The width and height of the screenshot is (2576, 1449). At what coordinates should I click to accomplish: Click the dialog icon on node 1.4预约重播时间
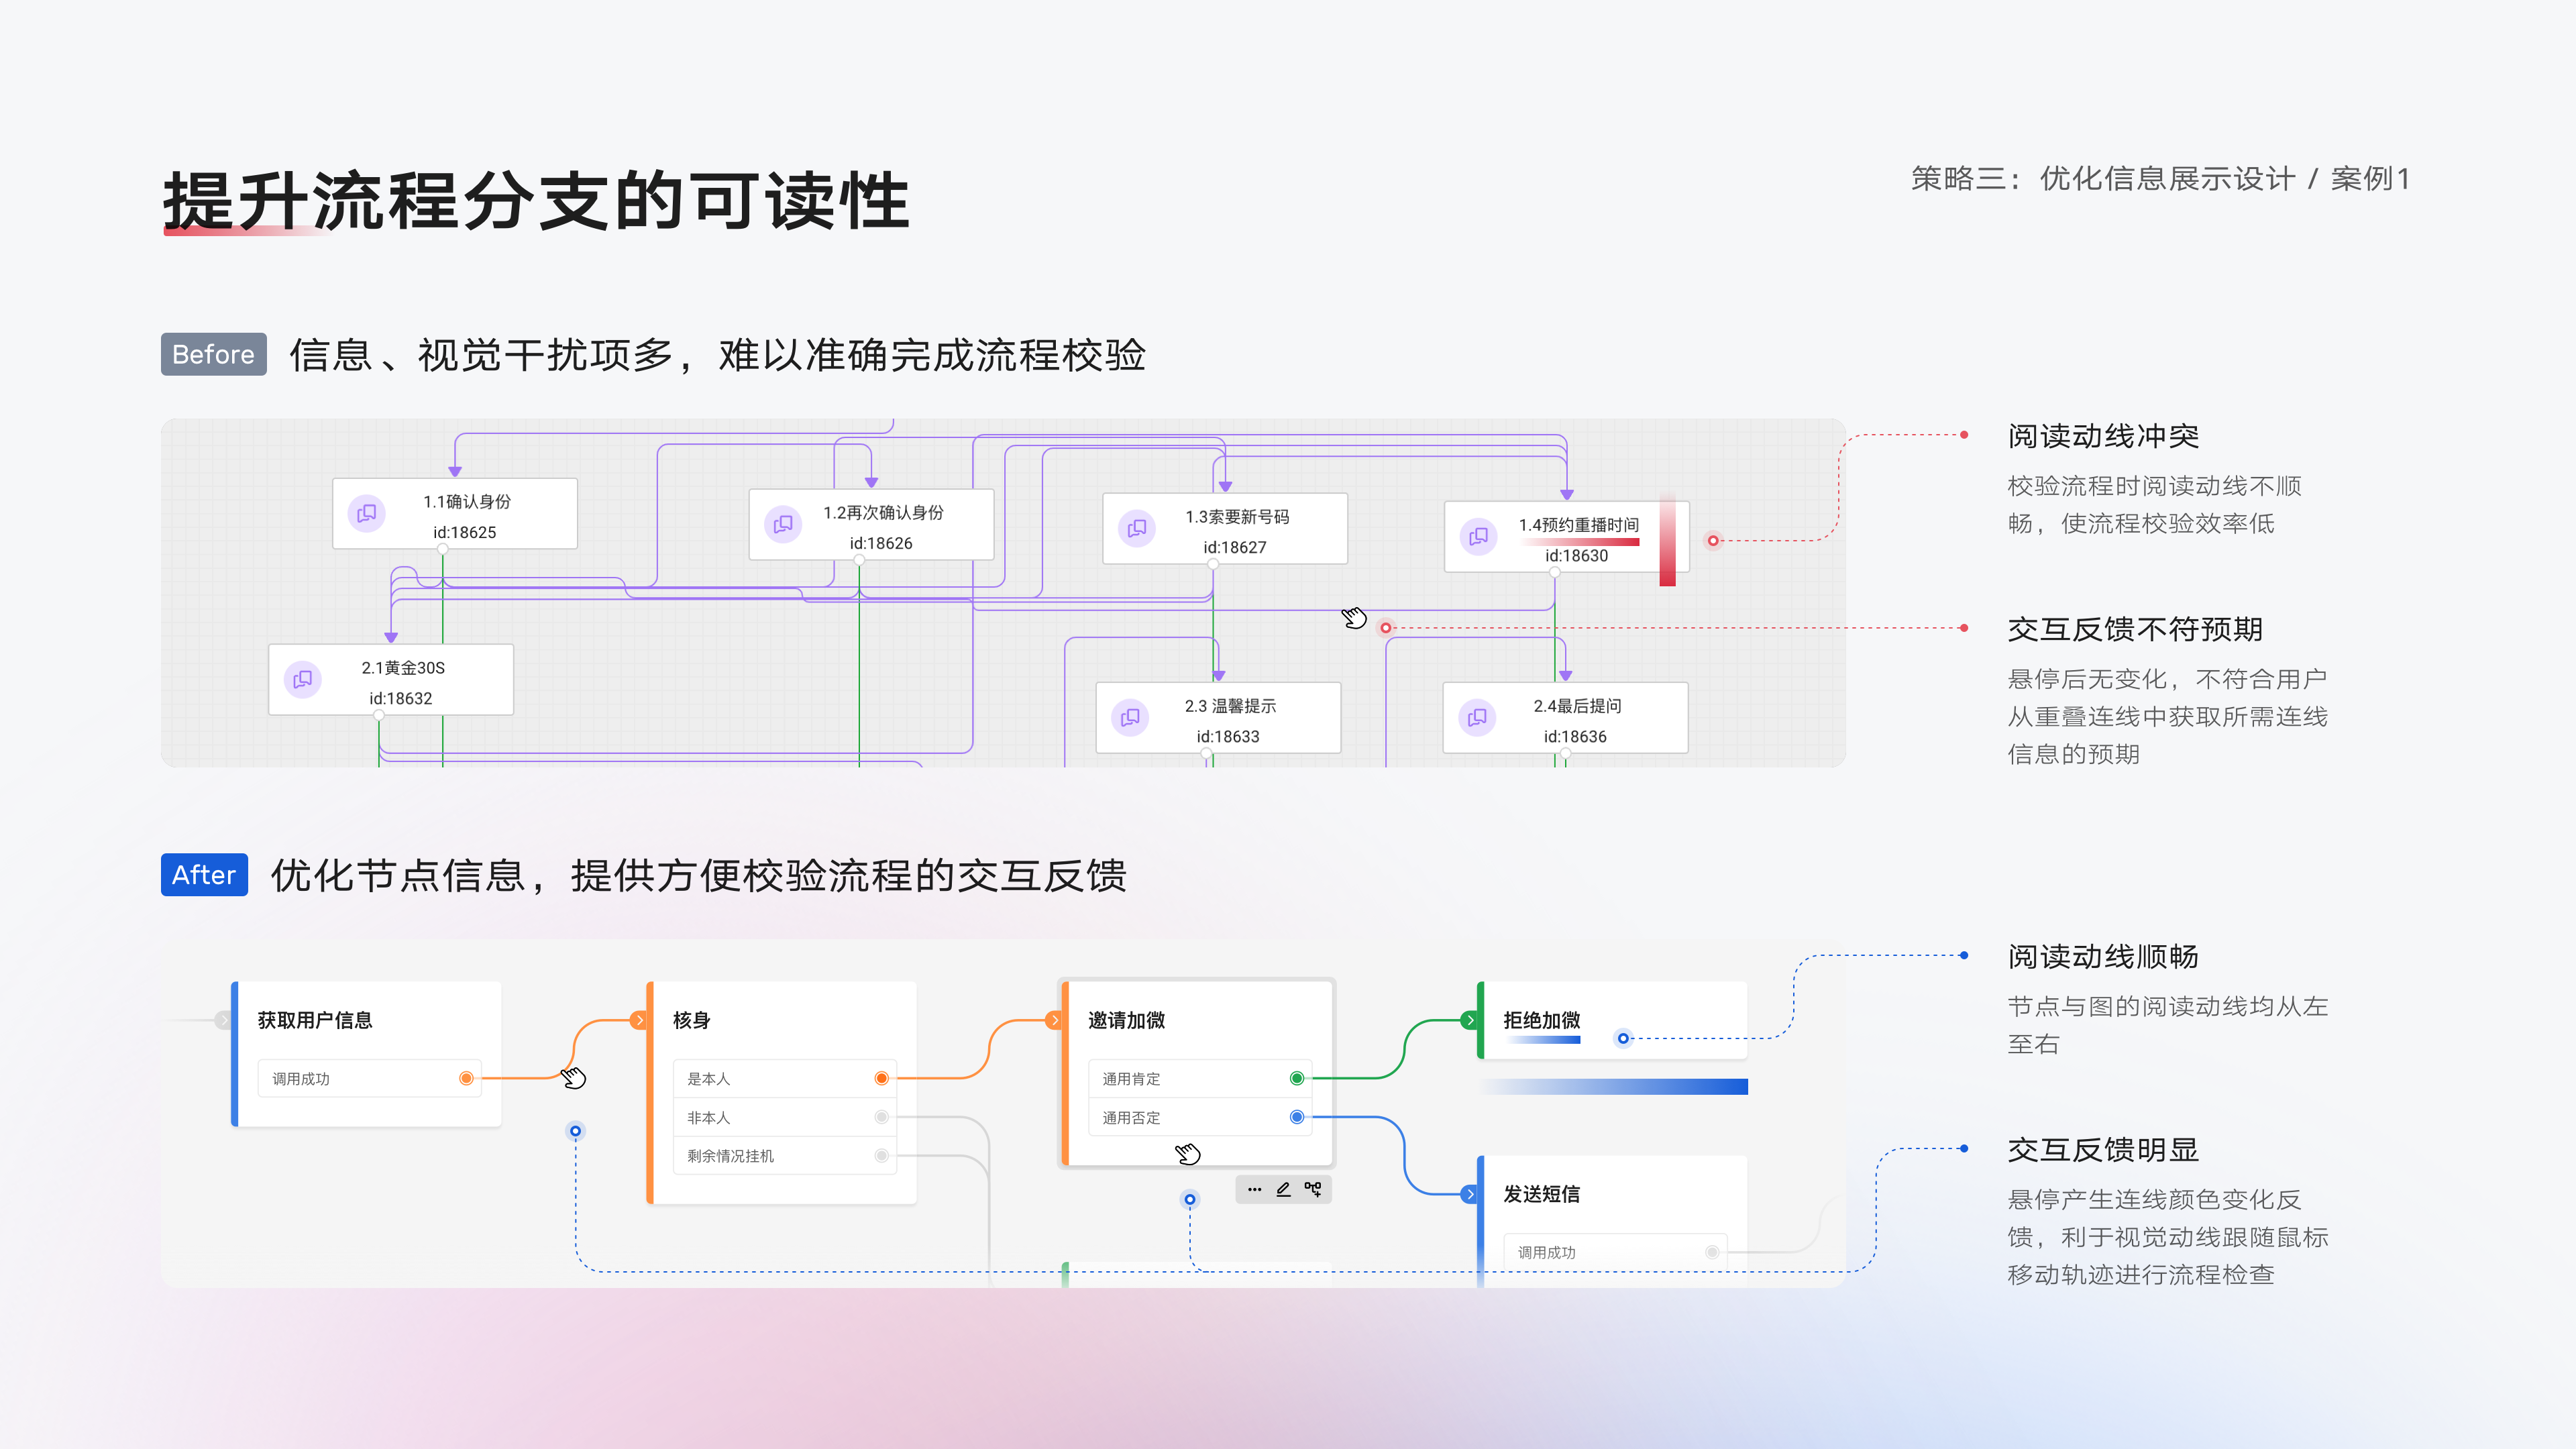click(1478, 536)
